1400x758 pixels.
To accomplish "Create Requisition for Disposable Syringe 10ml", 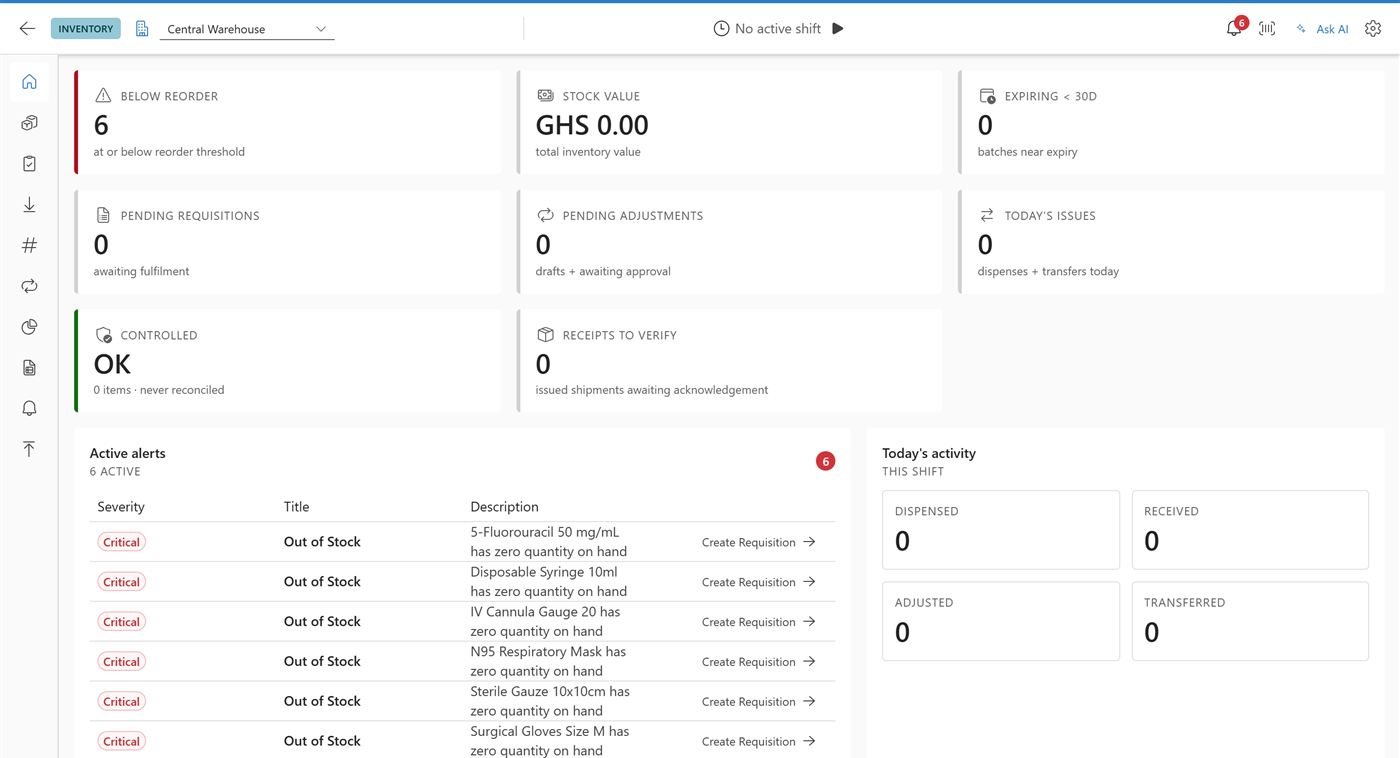I will (x=759, y=582).
